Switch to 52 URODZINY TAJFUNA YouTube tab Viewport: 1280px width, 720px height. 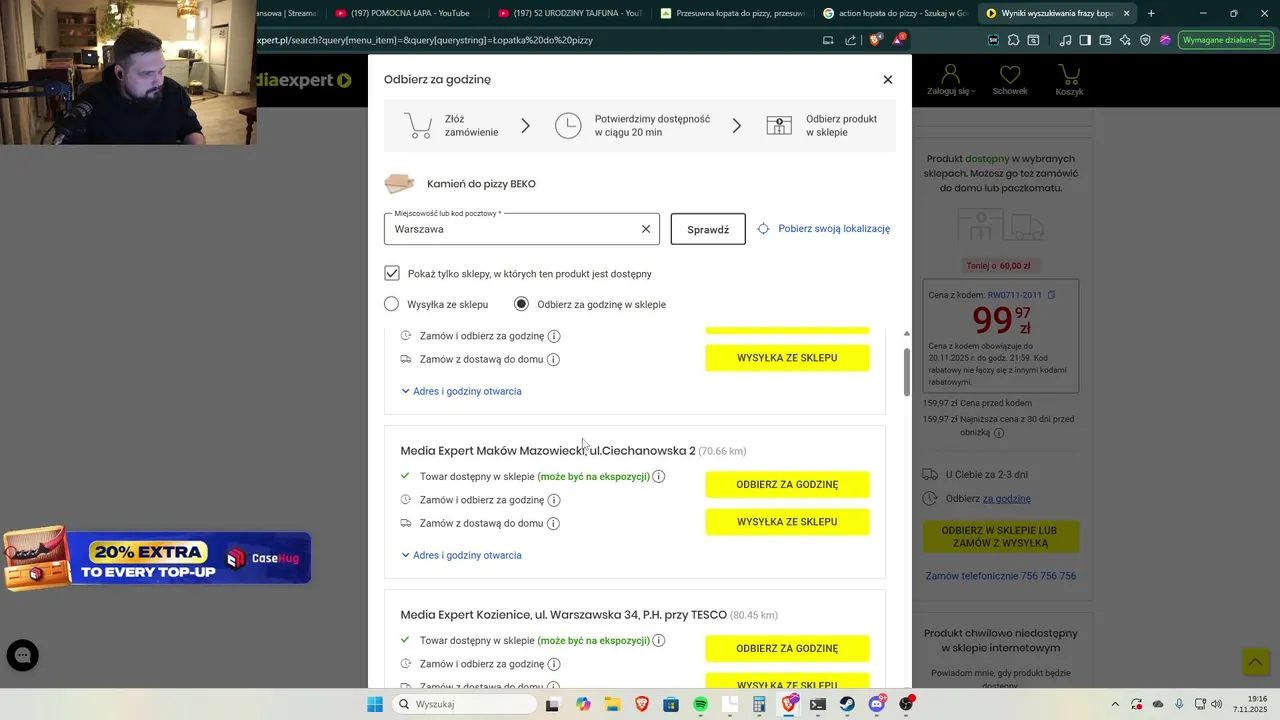570,13
